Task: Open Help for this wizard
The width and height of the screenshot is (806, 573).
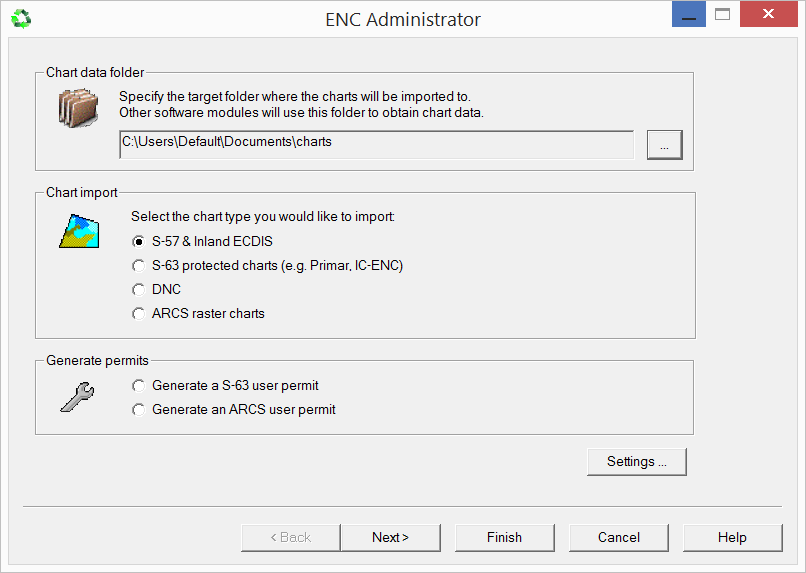Action: [x=732, y=537]
